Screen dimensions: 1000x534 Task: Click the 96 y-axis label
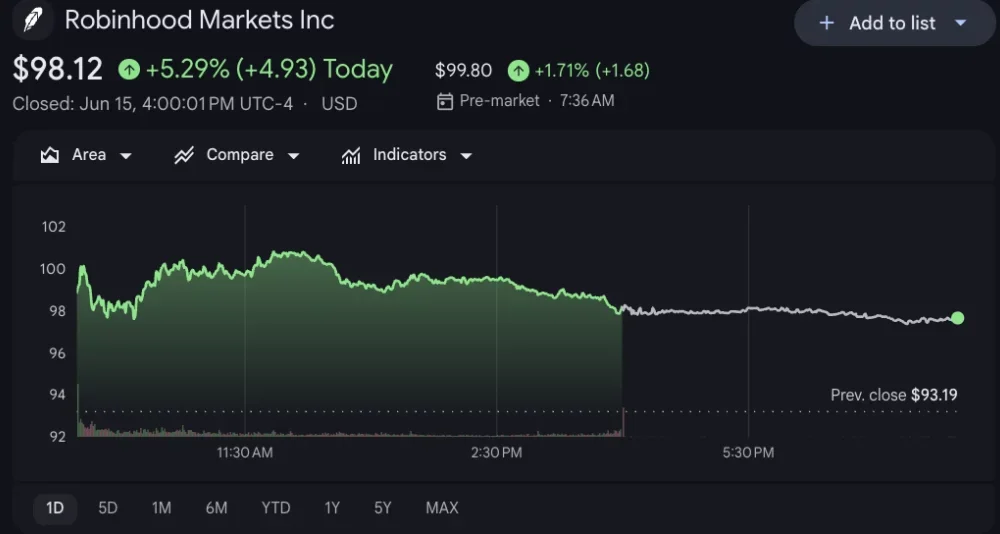56,353
